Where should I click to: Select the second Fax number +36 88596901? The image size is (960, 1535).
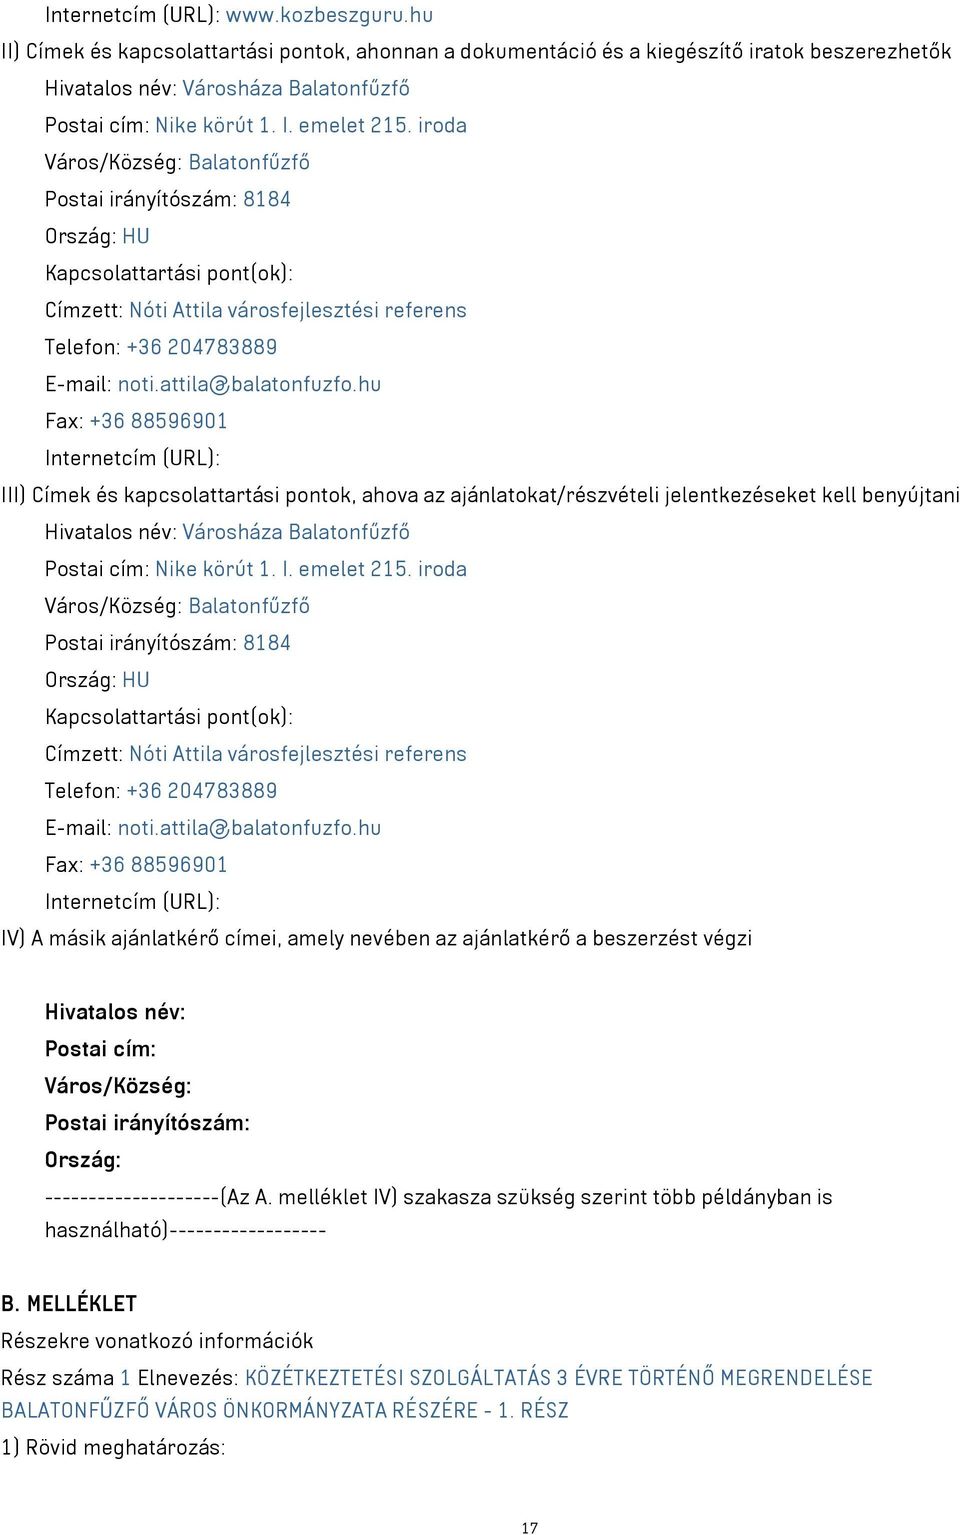(x=158, y=865)
